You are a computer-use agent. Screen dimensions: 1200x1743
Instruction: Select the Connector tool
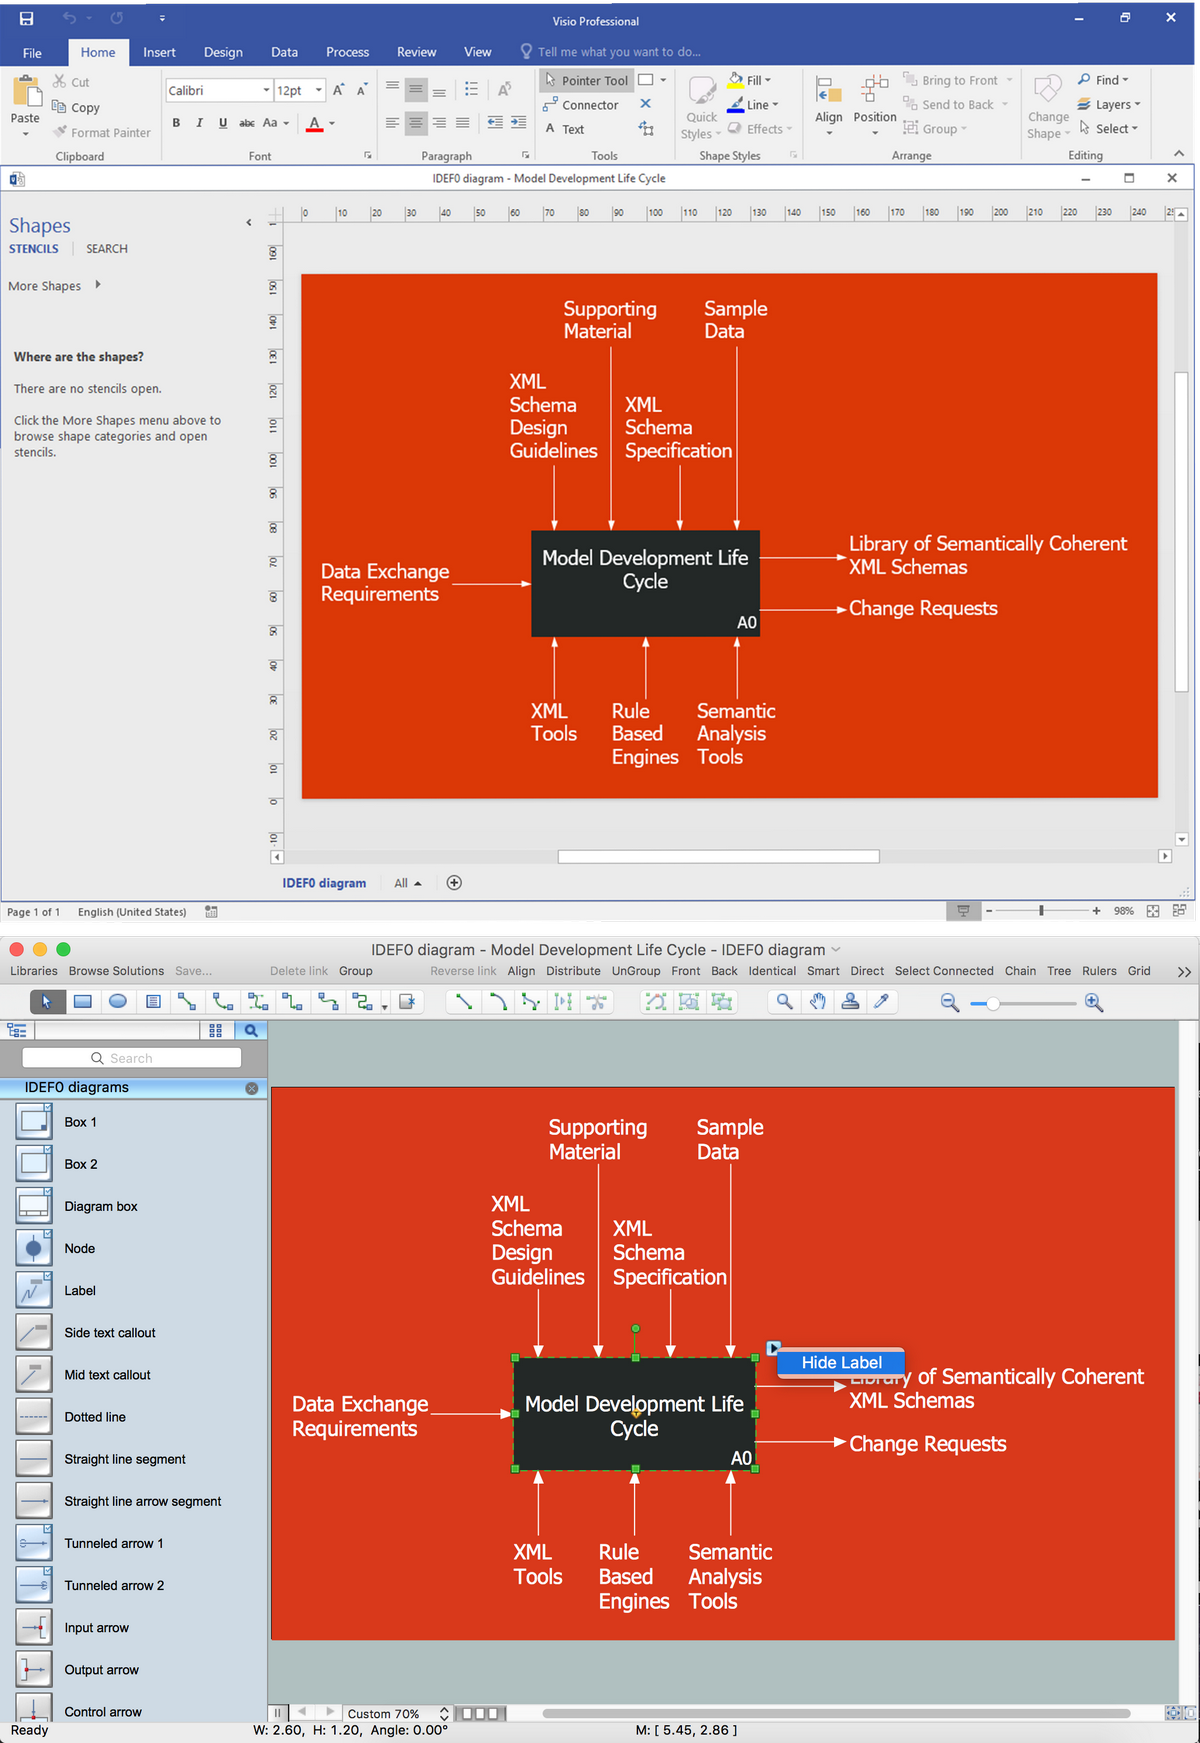[x=581, y=105]
